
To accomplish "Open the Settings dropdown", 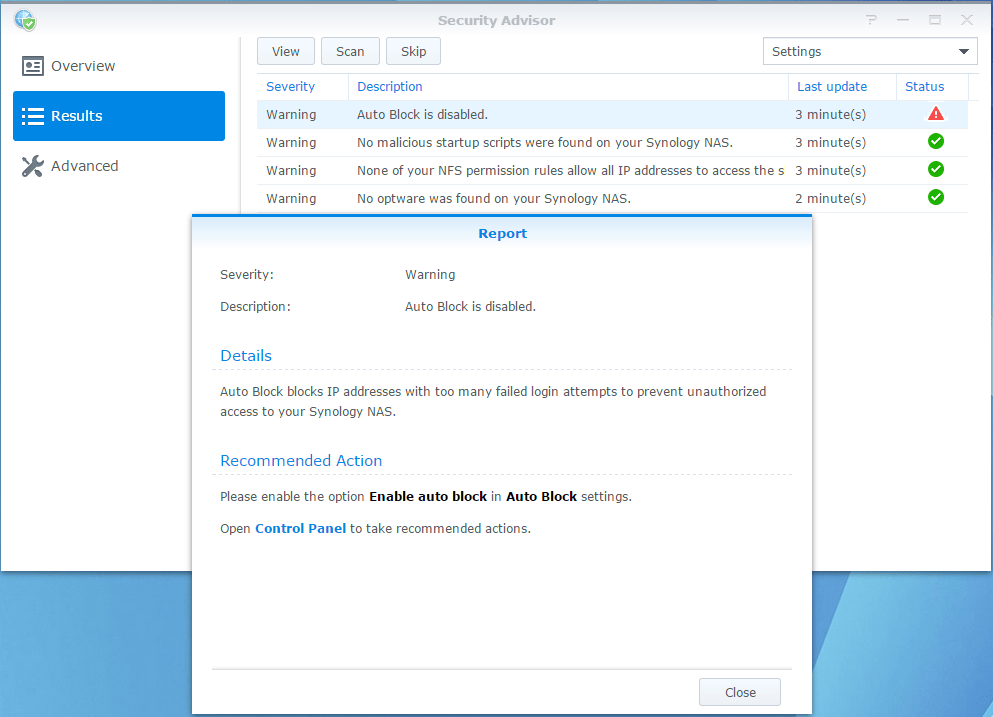I will [870, 51].
